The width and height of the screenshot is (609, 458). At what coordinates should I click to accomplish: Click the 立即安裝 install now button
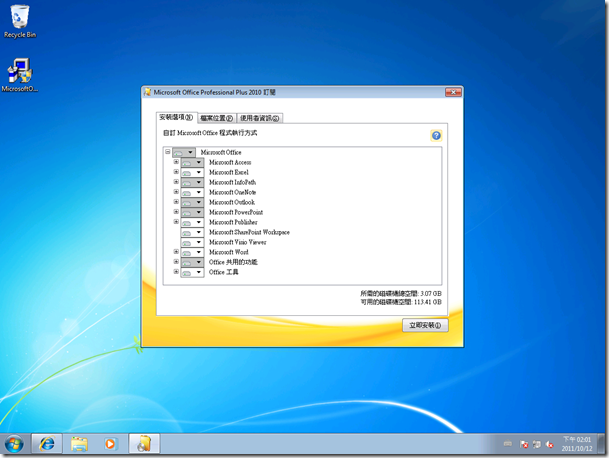tap(425, 325)
